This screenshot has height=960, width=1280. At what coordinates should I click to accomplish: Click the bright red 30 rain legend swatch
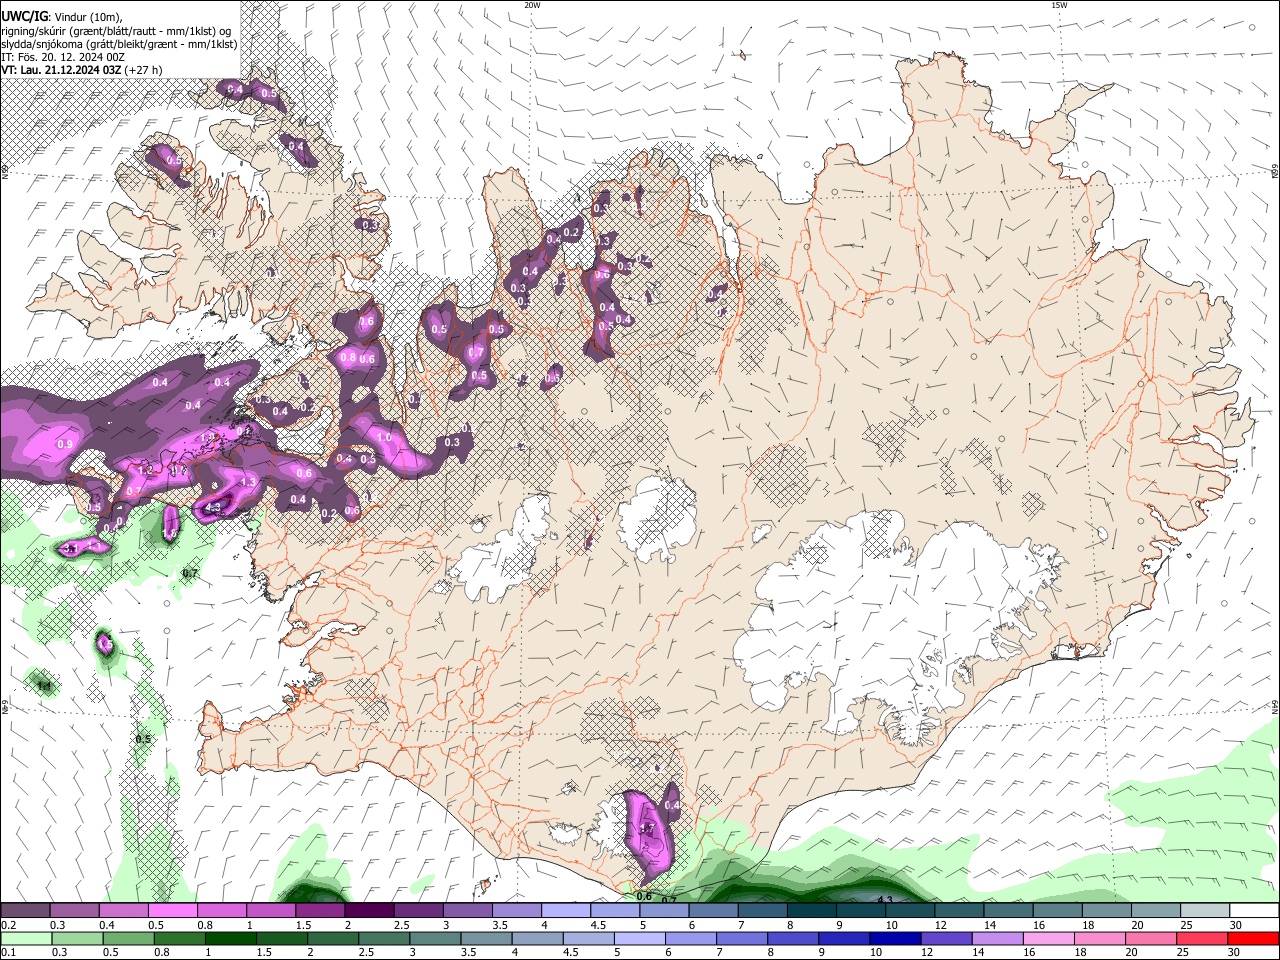click(1253, 938)
